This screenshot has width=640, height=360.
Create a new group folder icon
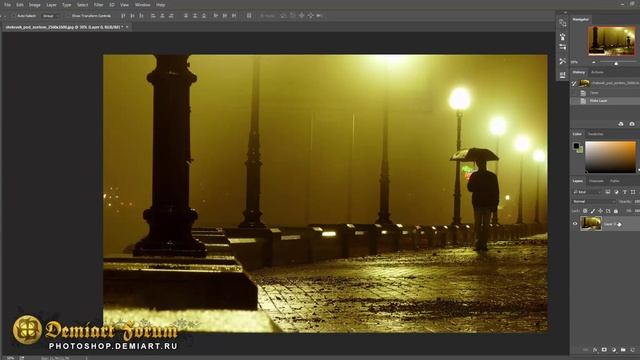point(623,350)
